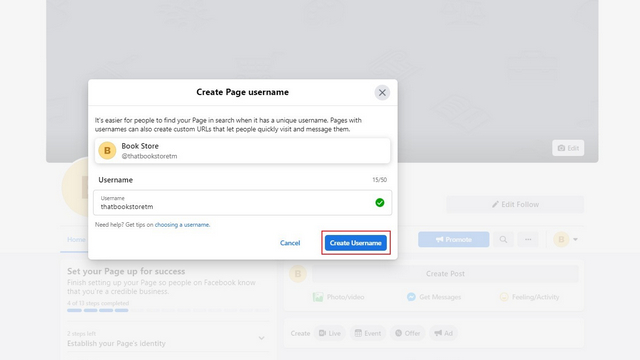Click the page setup steps progress bar
Screen dimensions: 640x360
(x=168, y=310)
